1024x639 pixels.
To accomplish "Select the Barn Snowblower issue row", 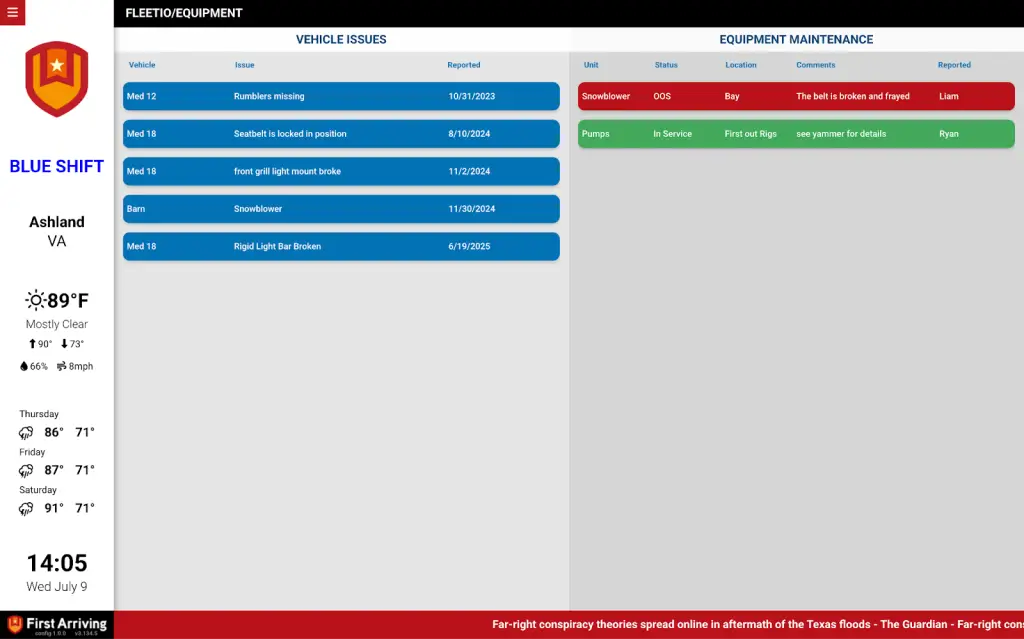I will click(x=341, y=209).
